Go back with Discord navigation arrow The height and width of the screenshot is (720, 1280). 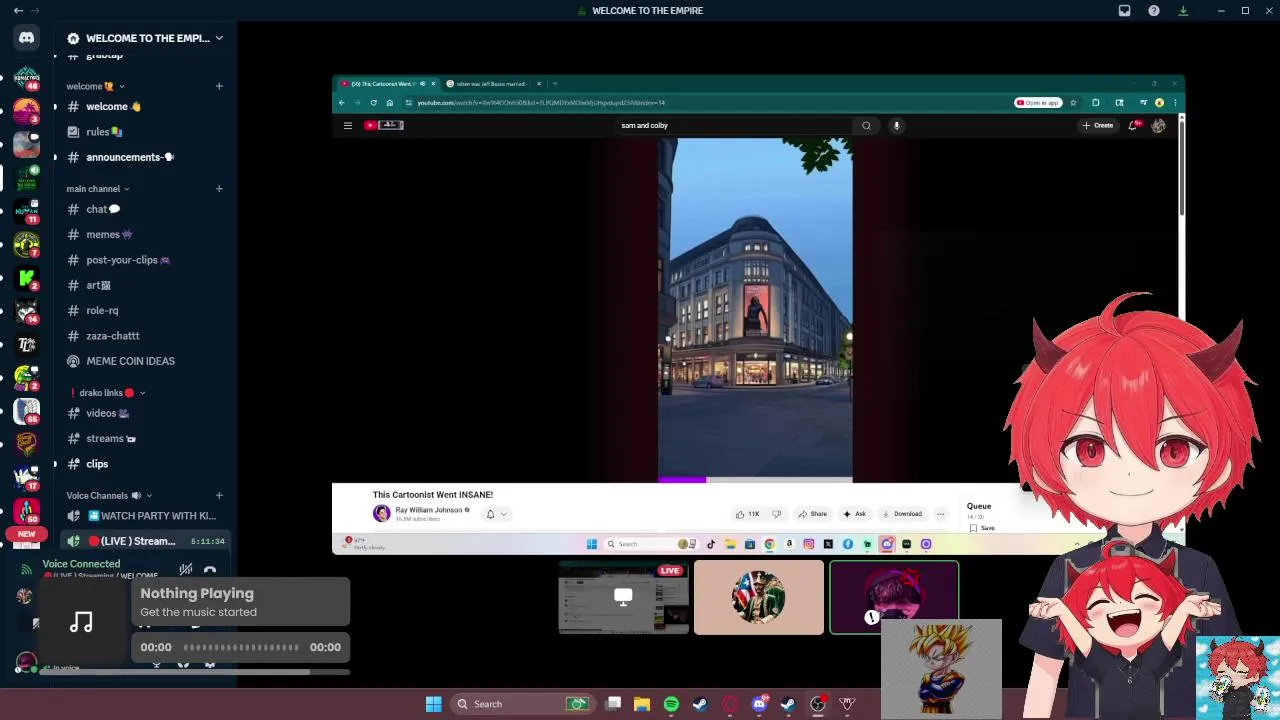pos(18,10)
